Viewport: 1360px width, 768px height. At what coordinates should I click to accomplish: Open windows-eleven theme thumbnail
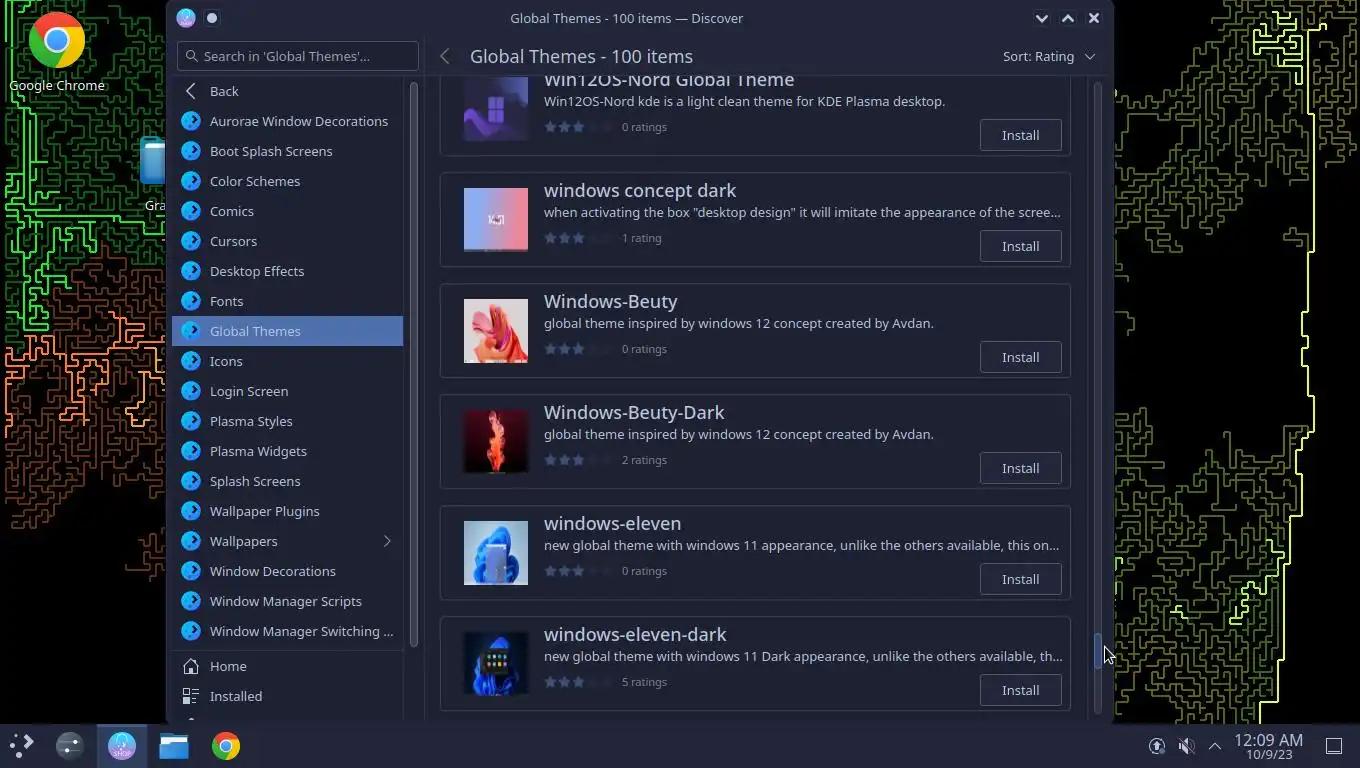(x=496, y=552)
